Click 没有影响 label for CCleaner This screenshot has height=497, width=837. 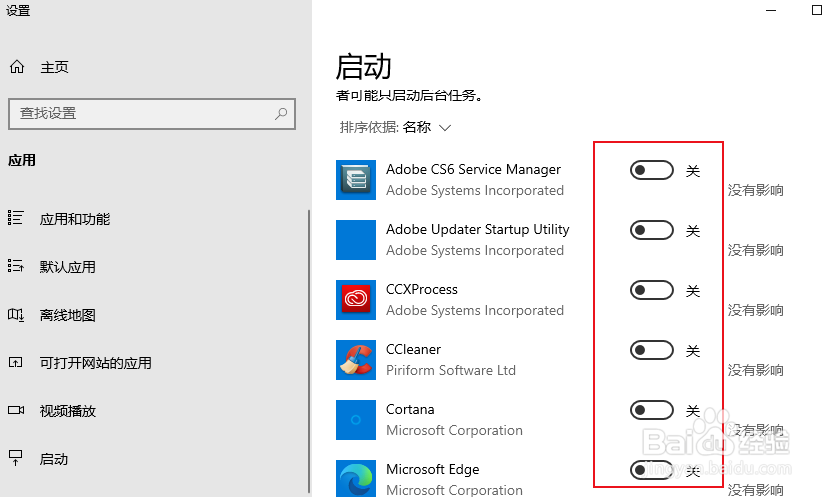755,370
